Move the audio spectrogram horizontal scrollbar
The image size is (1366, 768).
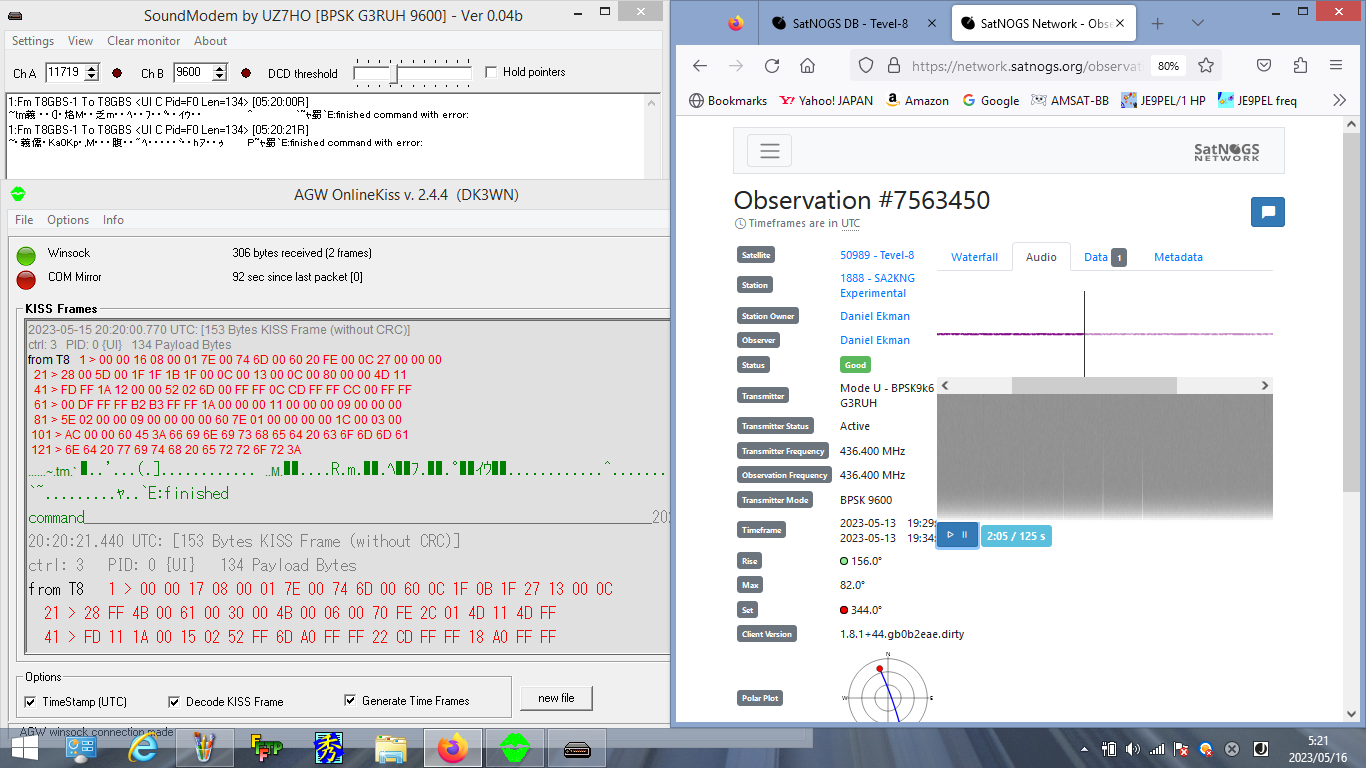tap(1094, 385)
